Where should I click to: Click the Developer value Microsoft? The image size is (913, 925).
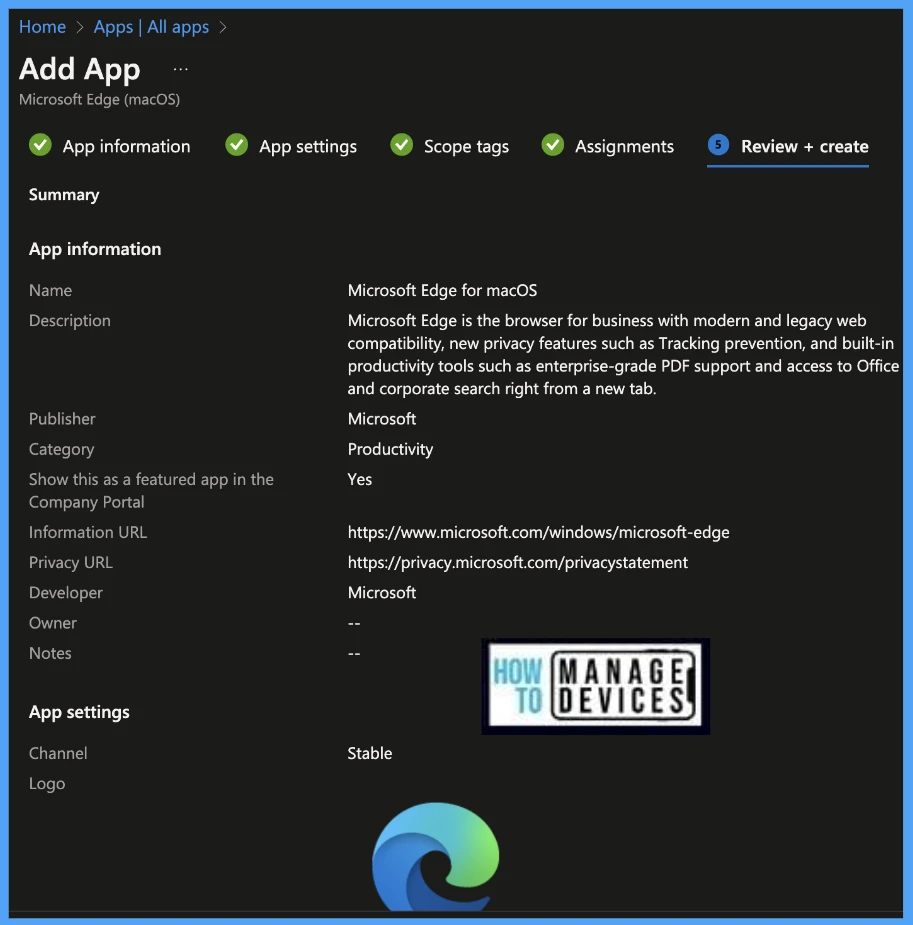coord(382,592)
